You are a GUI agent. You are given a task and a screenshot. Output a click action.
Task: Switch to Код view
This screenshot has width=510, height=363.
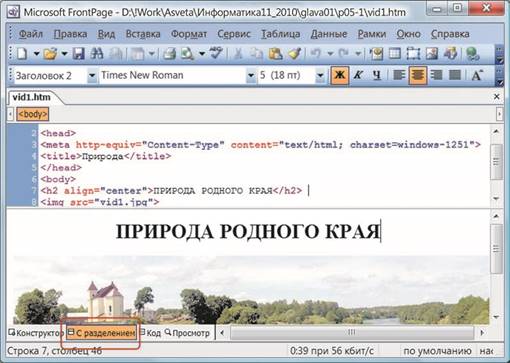point(151,333)
